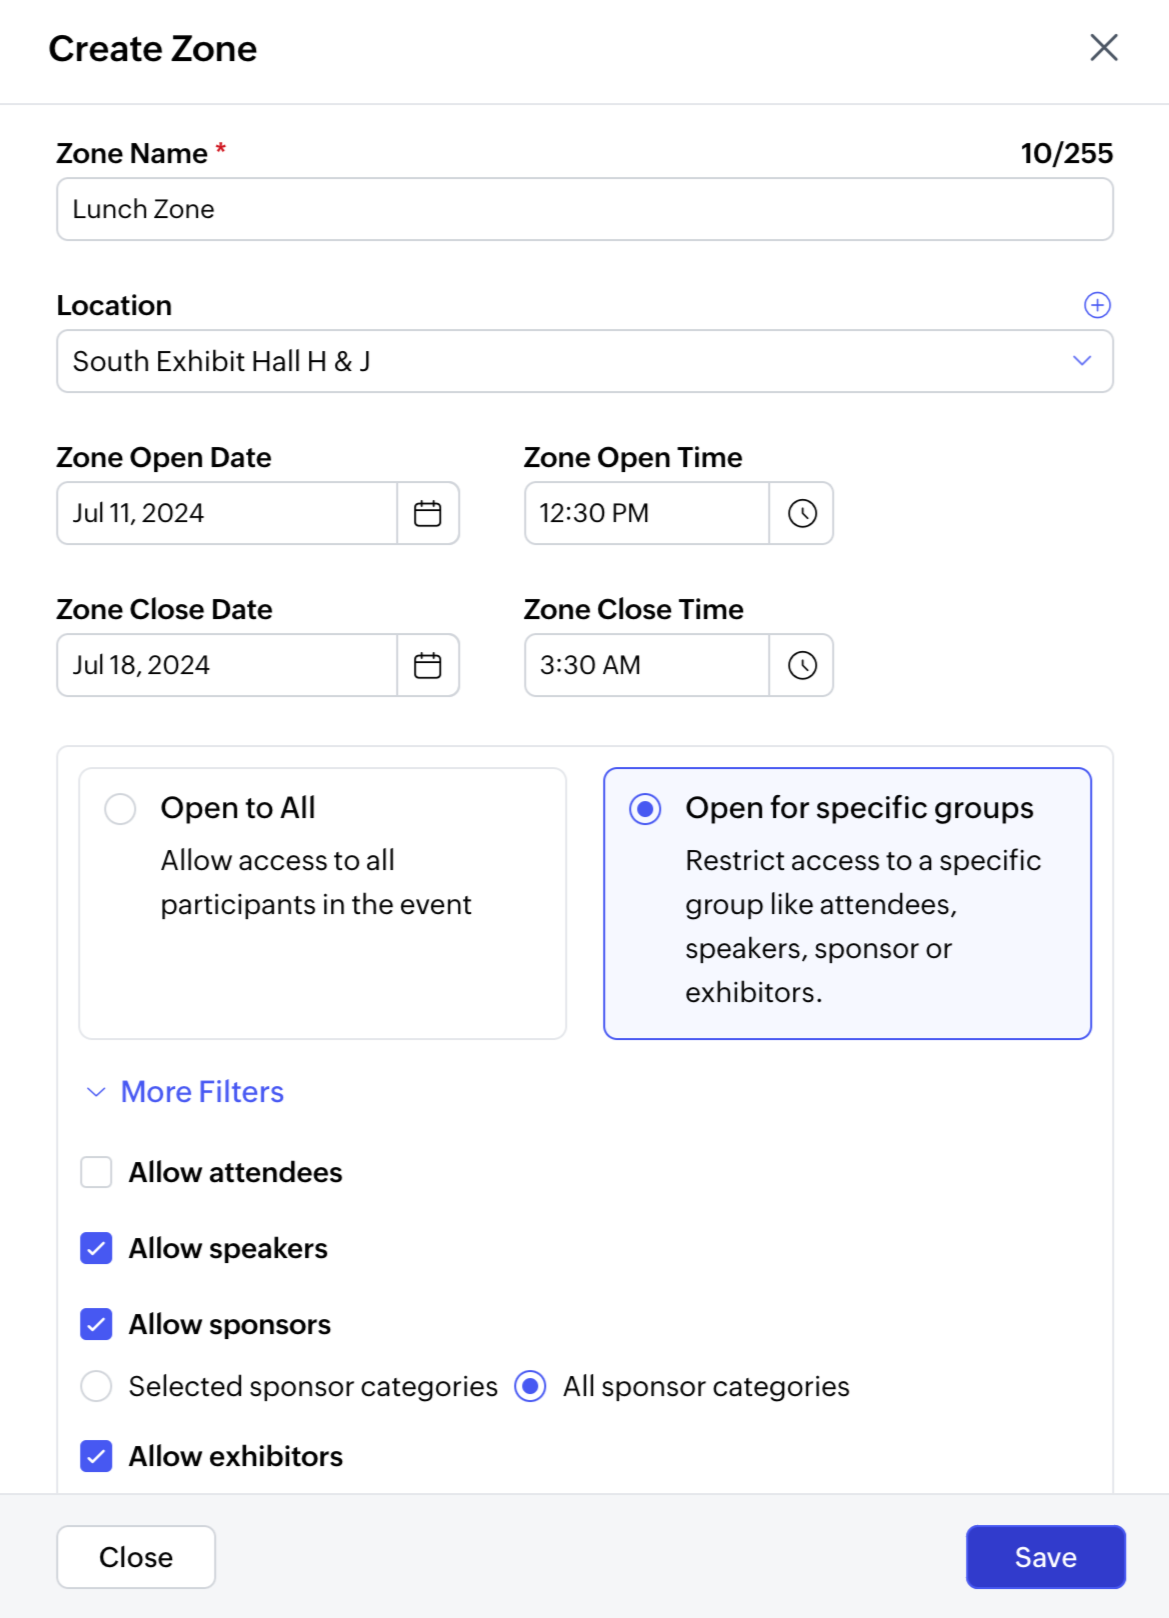Image resolution: width=1169 pixels, height=1618 pixels.
Task: Select the Open to All option
Action: (121, 808)
